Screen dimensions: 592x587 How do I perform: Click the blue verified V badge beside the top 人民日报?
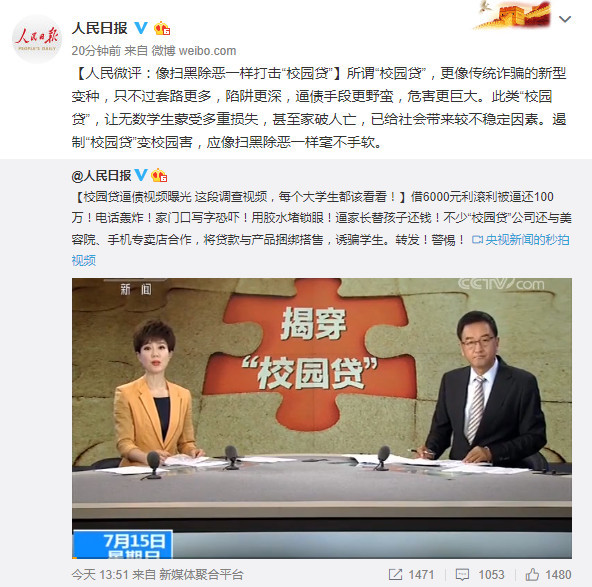point(141,28)
